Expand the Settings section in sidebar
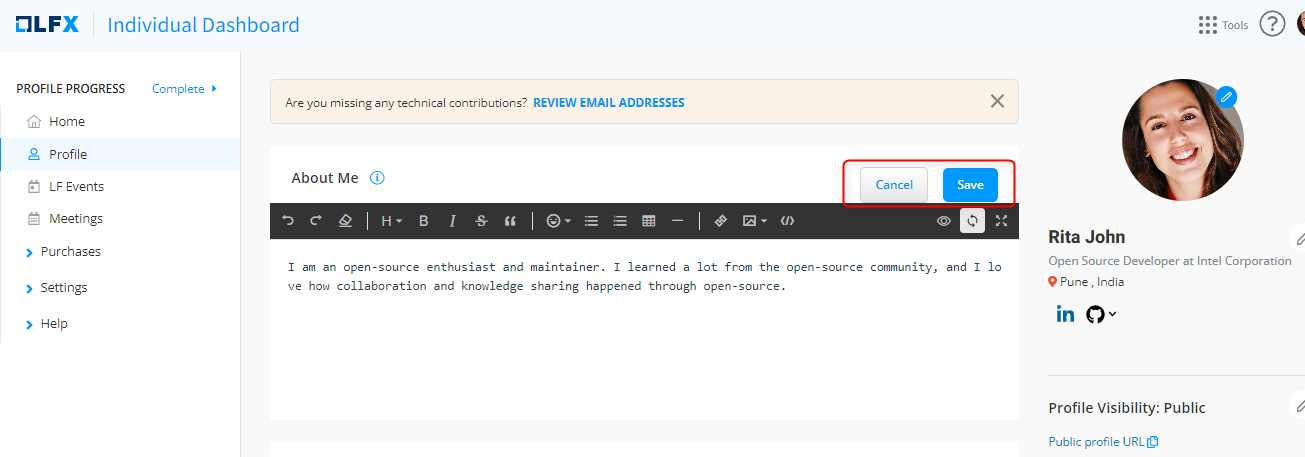The image size is (1305, 457). click(63, 288)
